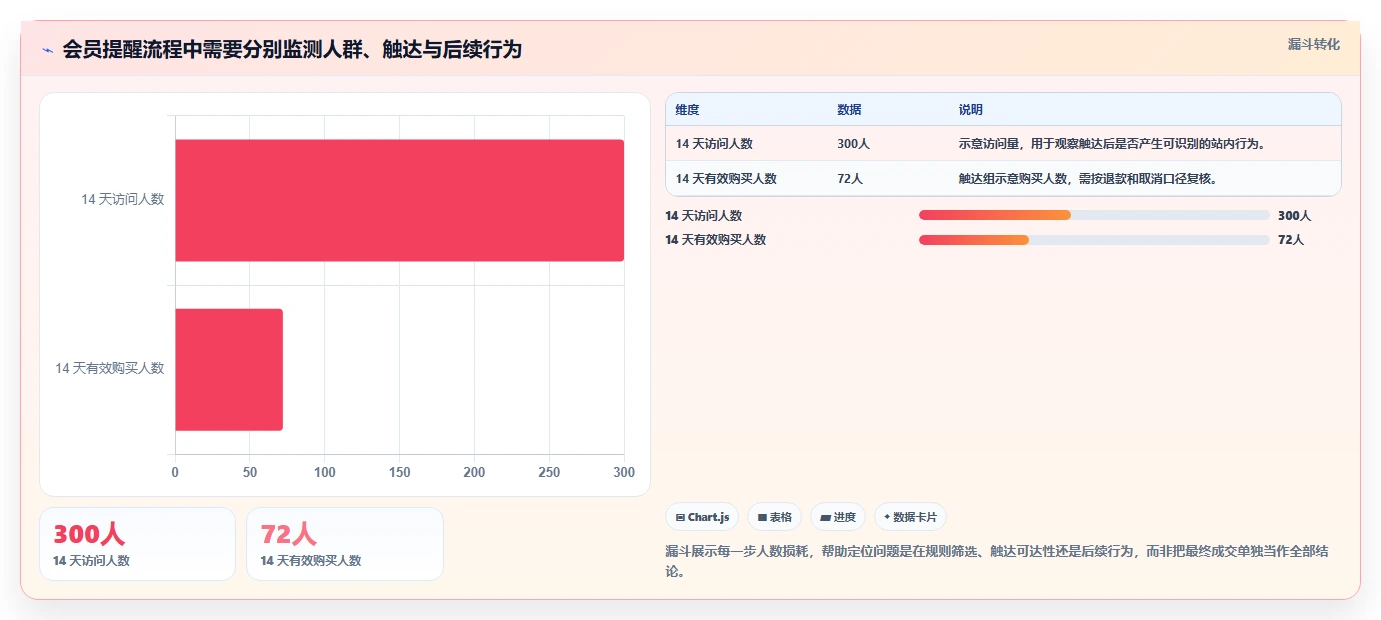The height and width of the screenshot is (620, 1381).
Task: Click the 14 天访问人数 chart axis label
Action: [x=122, y=200]
